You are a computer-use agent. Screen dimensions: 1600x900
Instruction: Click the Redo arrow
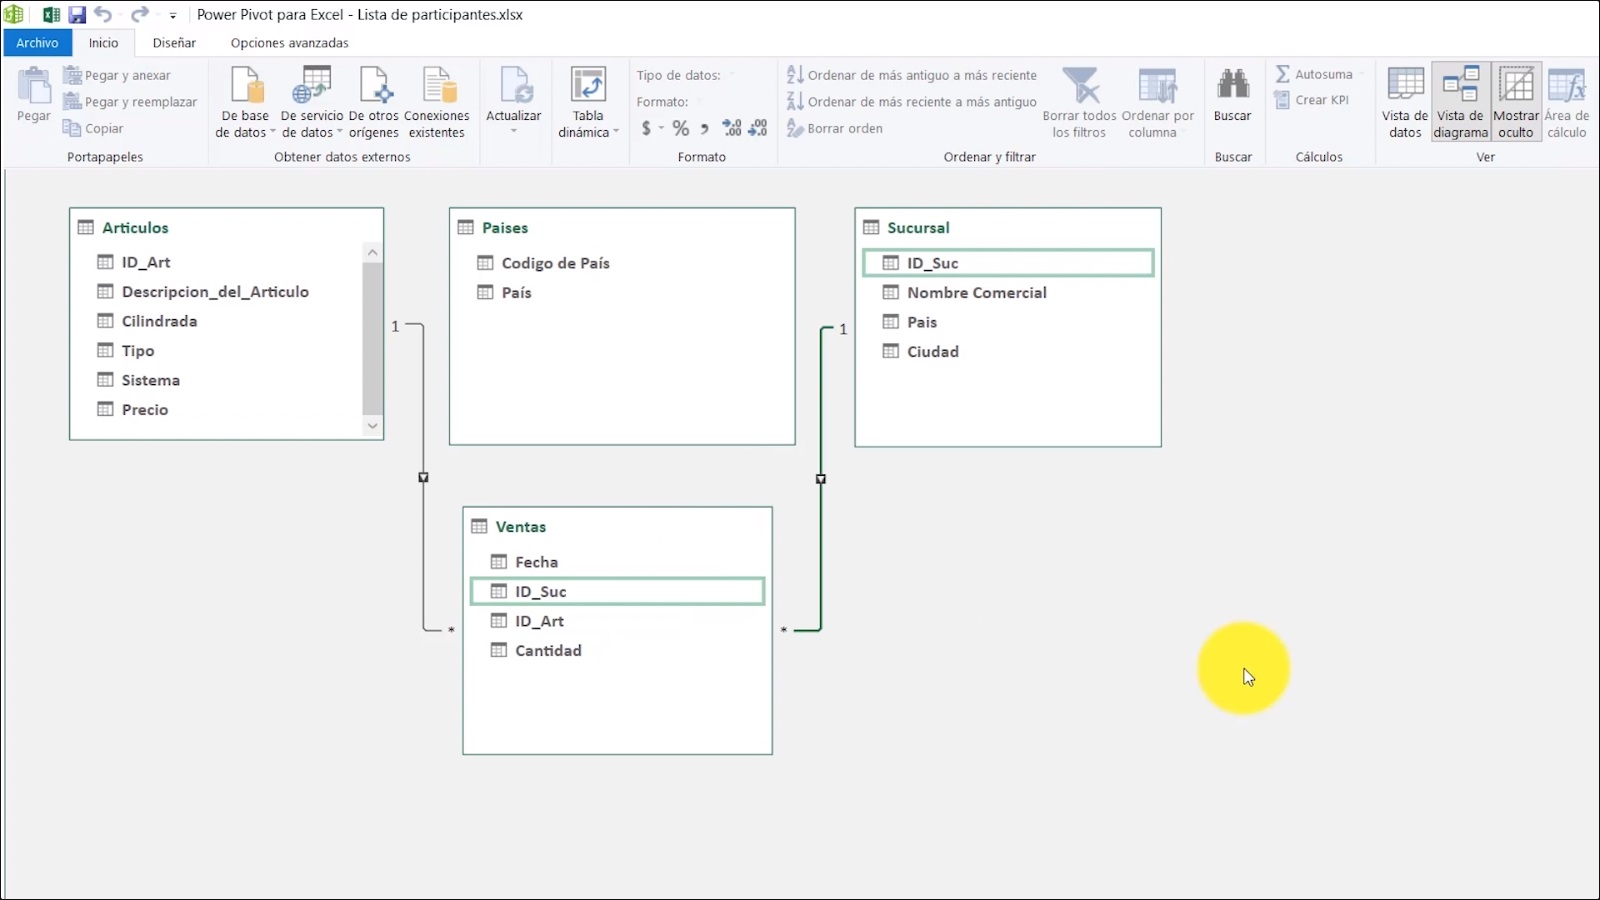[x=140, y=15]
